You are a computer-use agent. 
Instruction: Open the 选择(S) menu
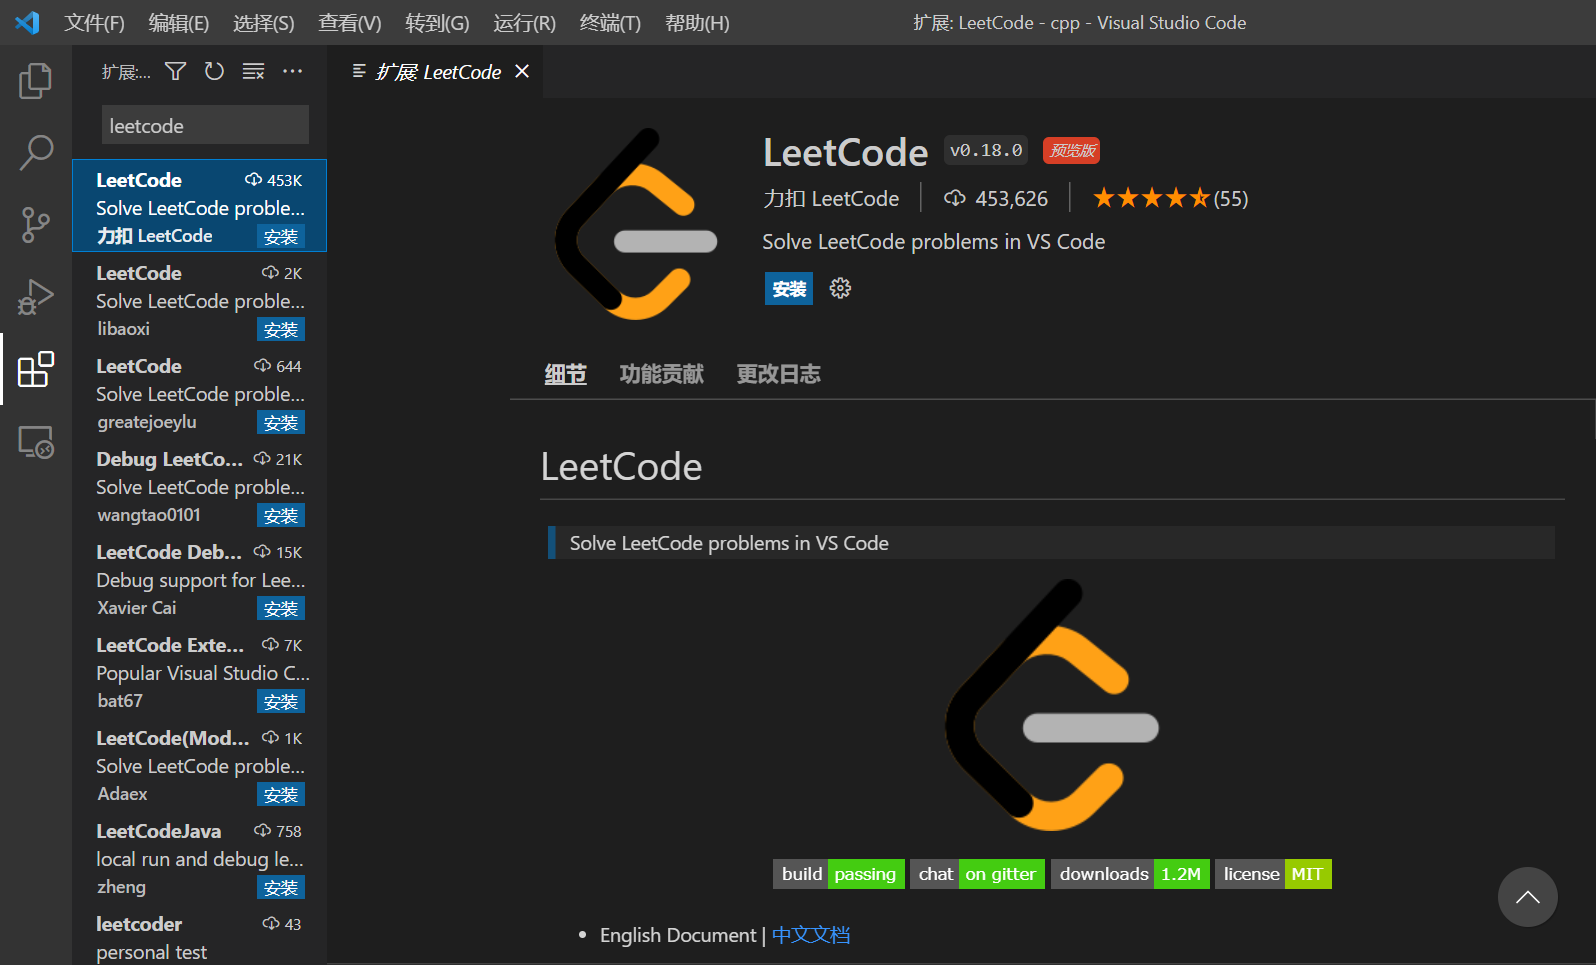[x=264, y=22]
